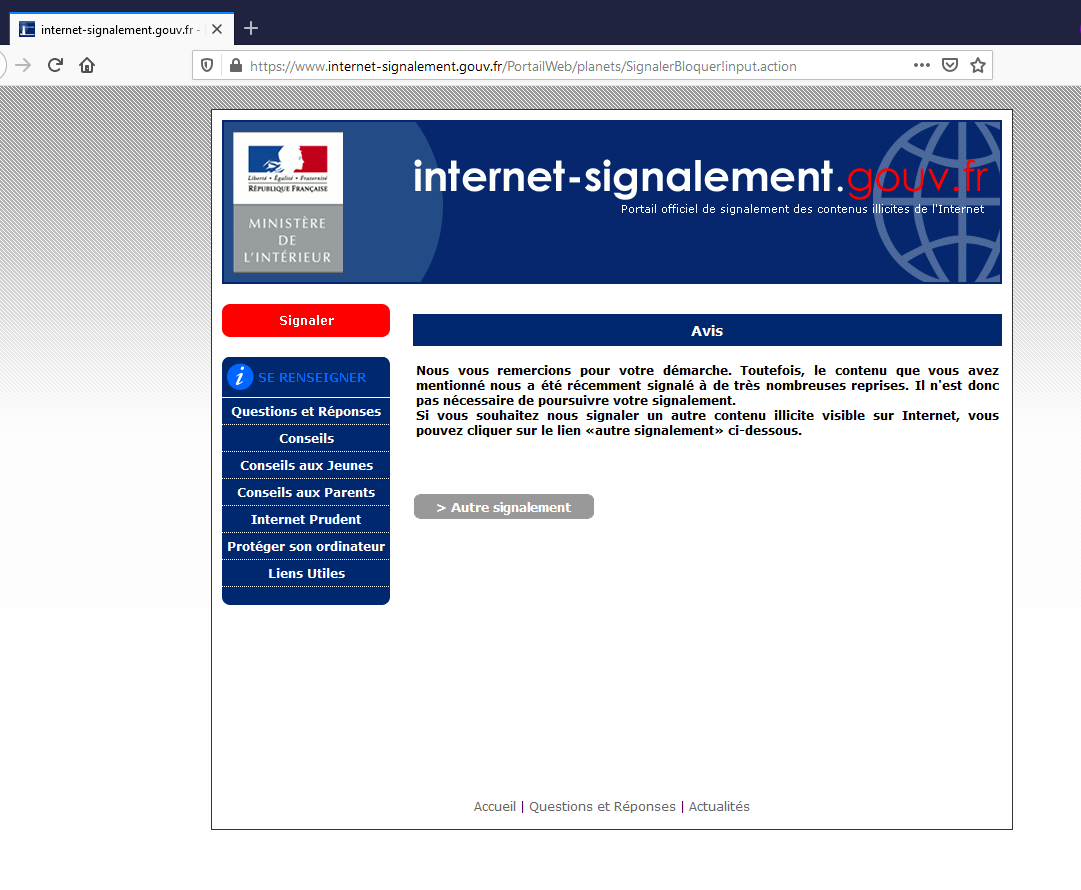The image size is (1081, 890).
Task: Follow footer Questions et Réponses link
Action: pos(602,807)
